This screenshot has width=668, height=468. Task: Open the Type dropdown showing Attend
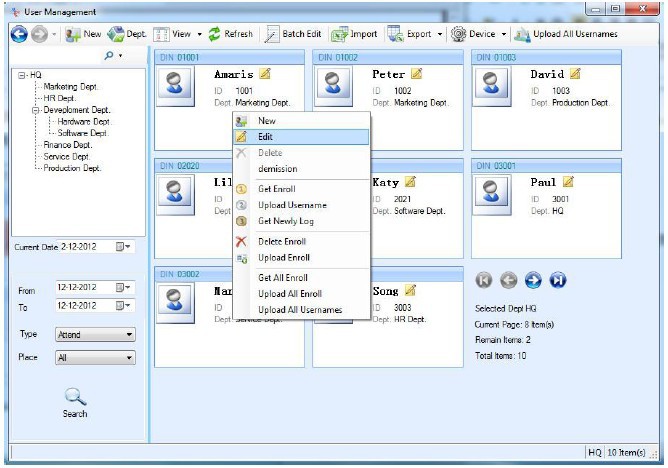coord(95,335)
